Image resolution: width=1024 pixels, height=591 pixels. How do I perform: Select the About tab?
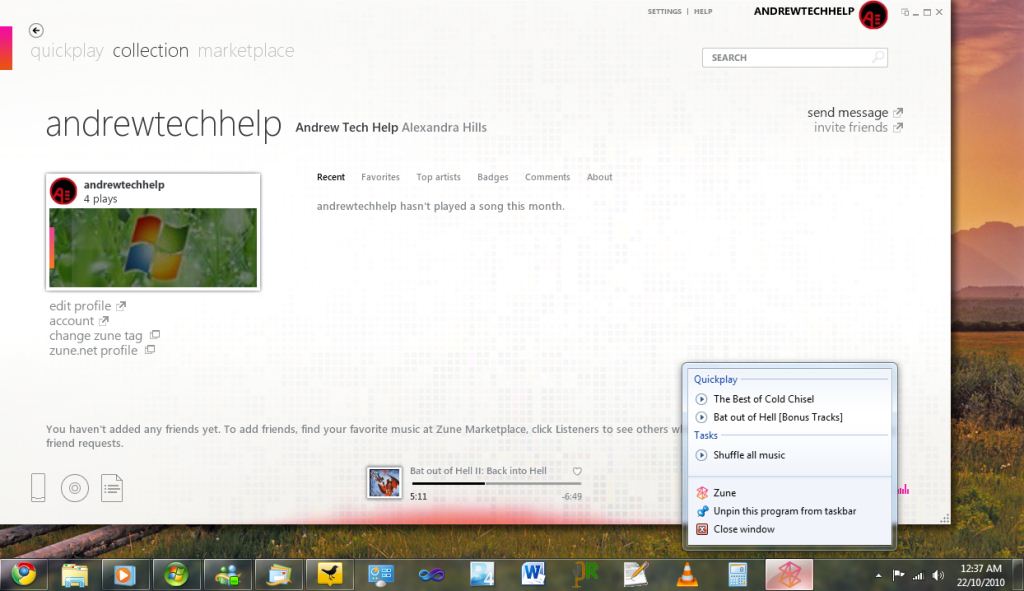599,177
